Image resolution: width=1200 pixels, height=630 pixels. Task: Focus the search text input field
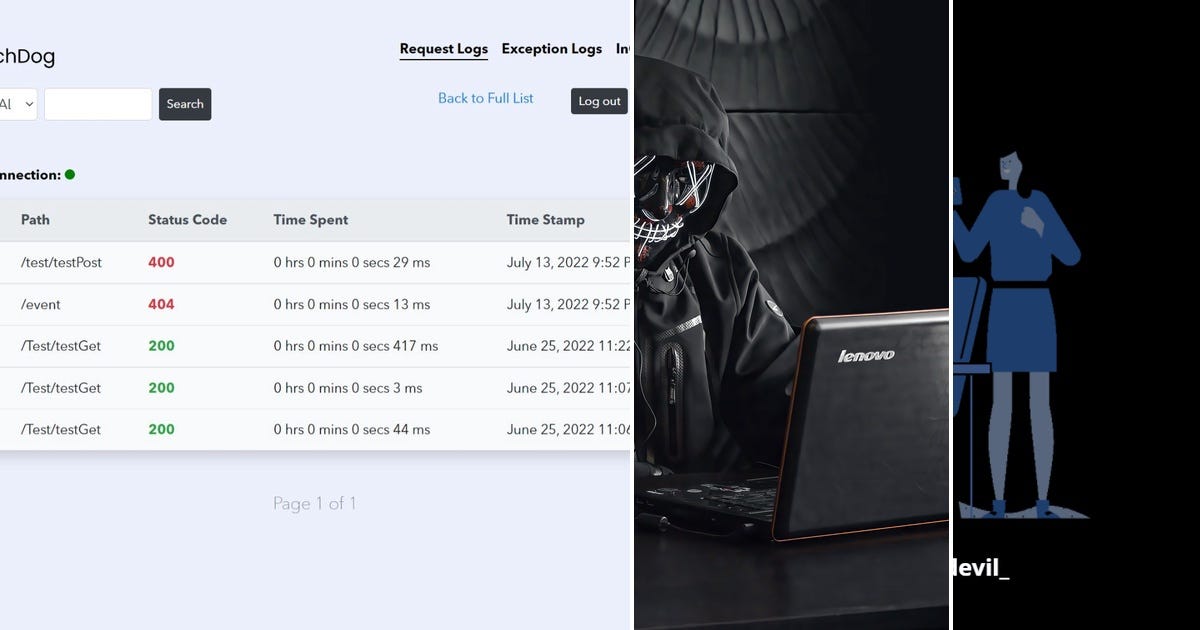[98, 104]
